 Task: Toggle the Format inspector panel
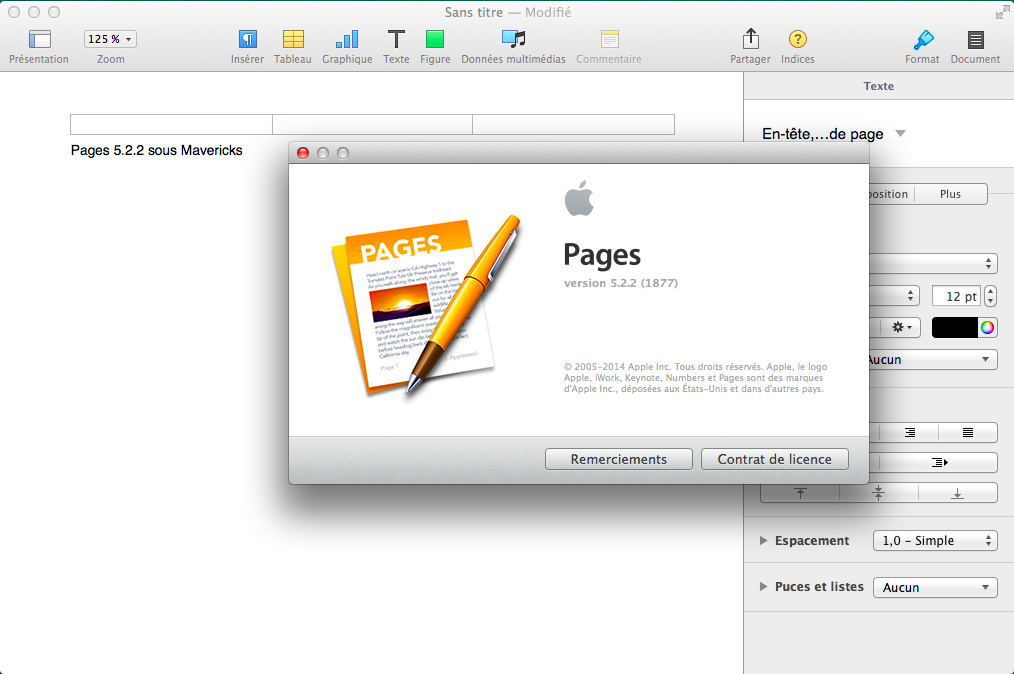click(x=923, y=39)
